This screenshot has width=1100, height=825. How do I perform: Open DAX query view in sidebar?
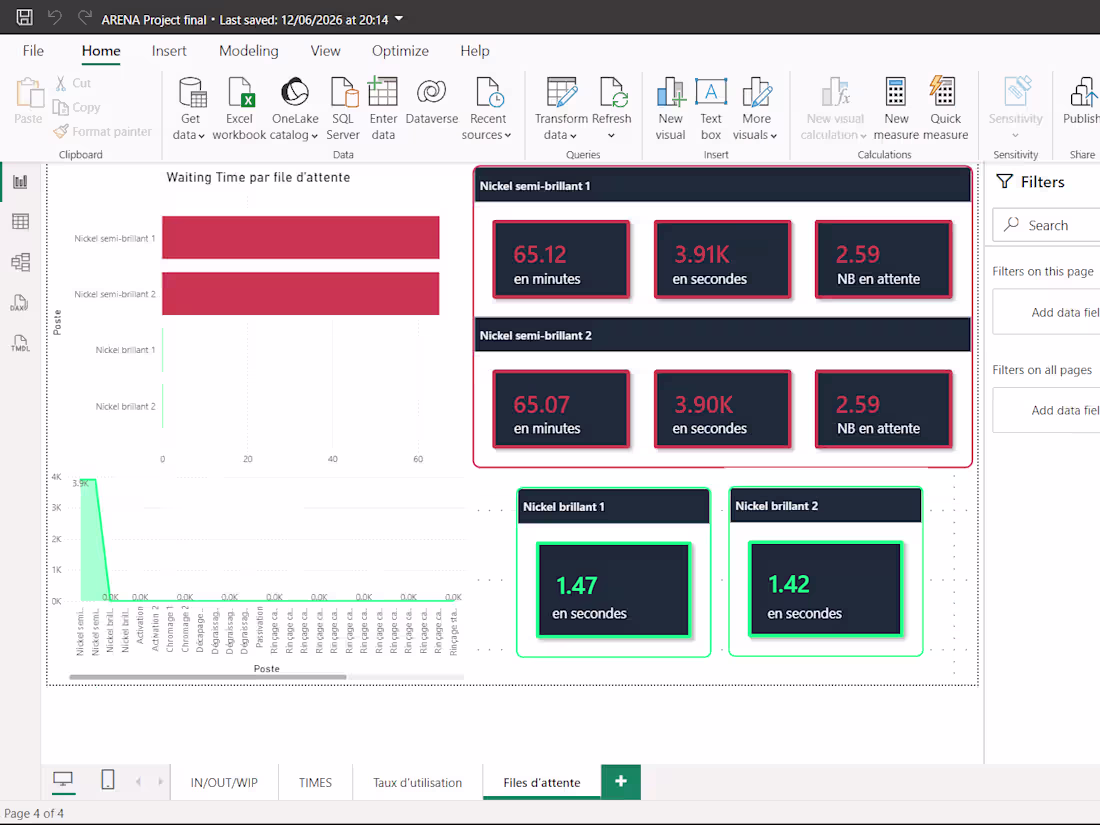pyautogui.click(x=20, y=303)
